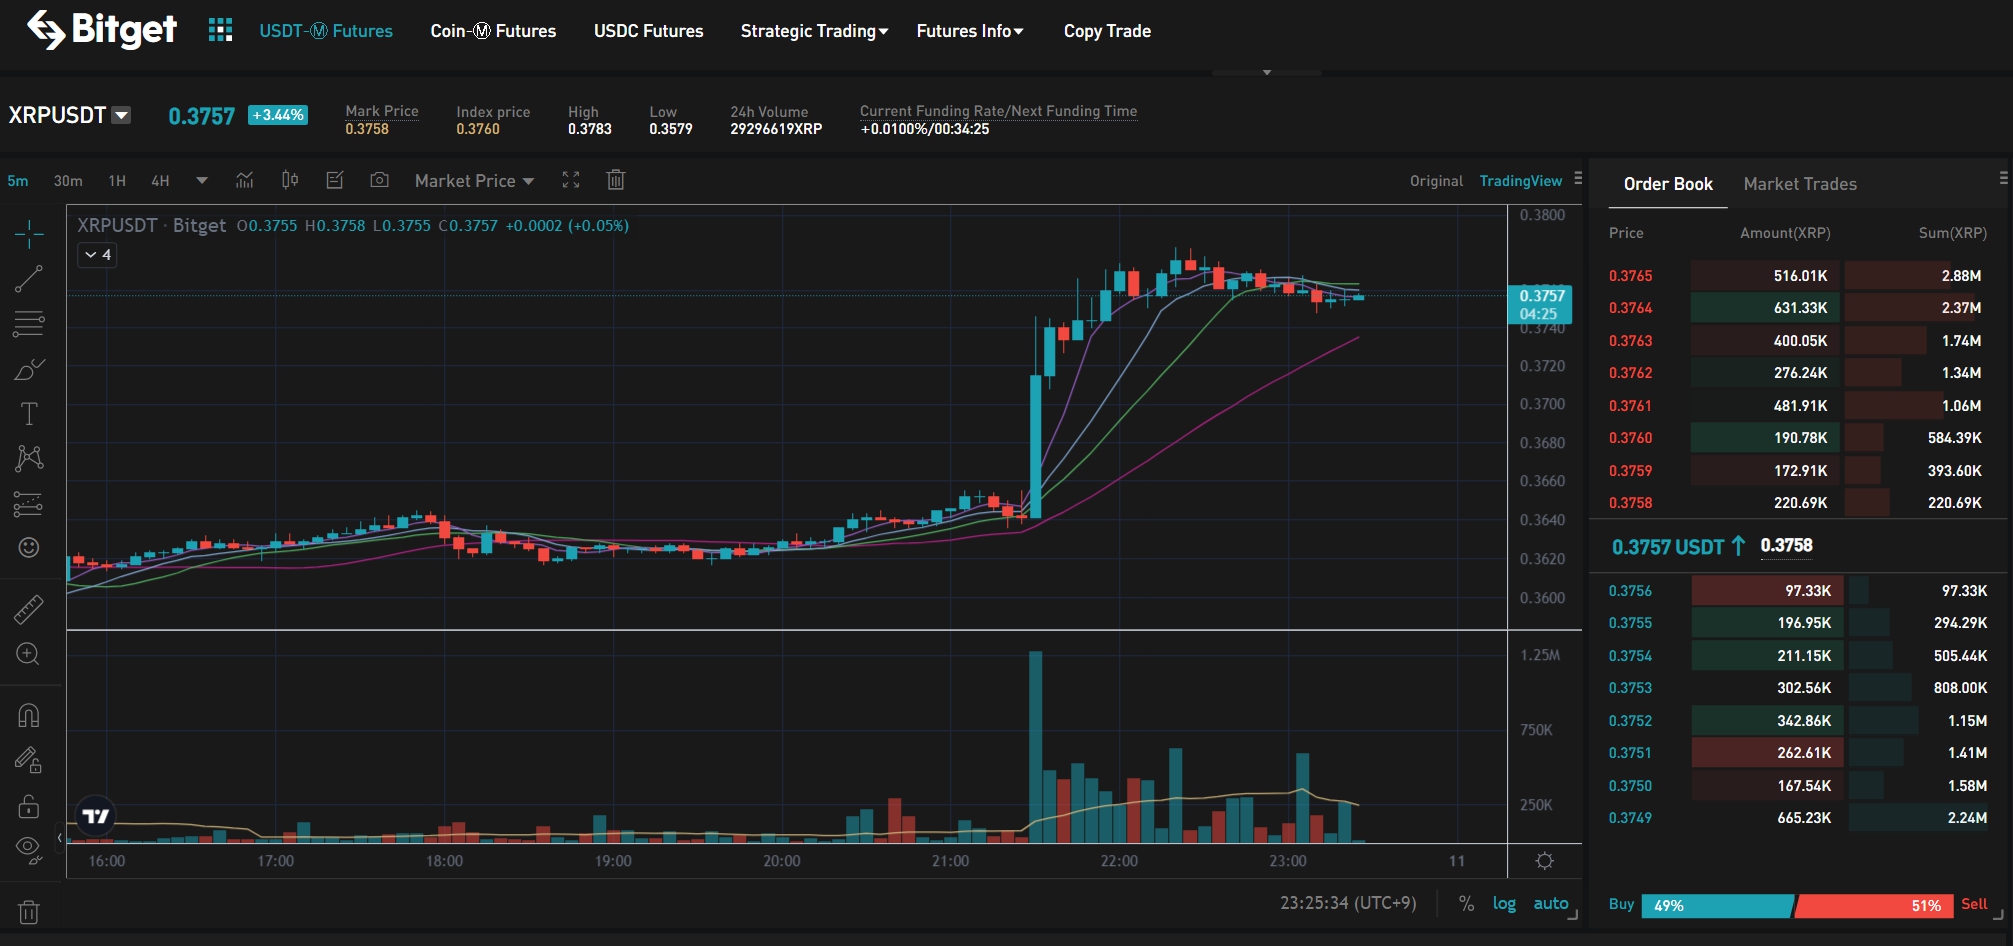
Task: Toggle log scale on chart
Action: pos(1504,903)
